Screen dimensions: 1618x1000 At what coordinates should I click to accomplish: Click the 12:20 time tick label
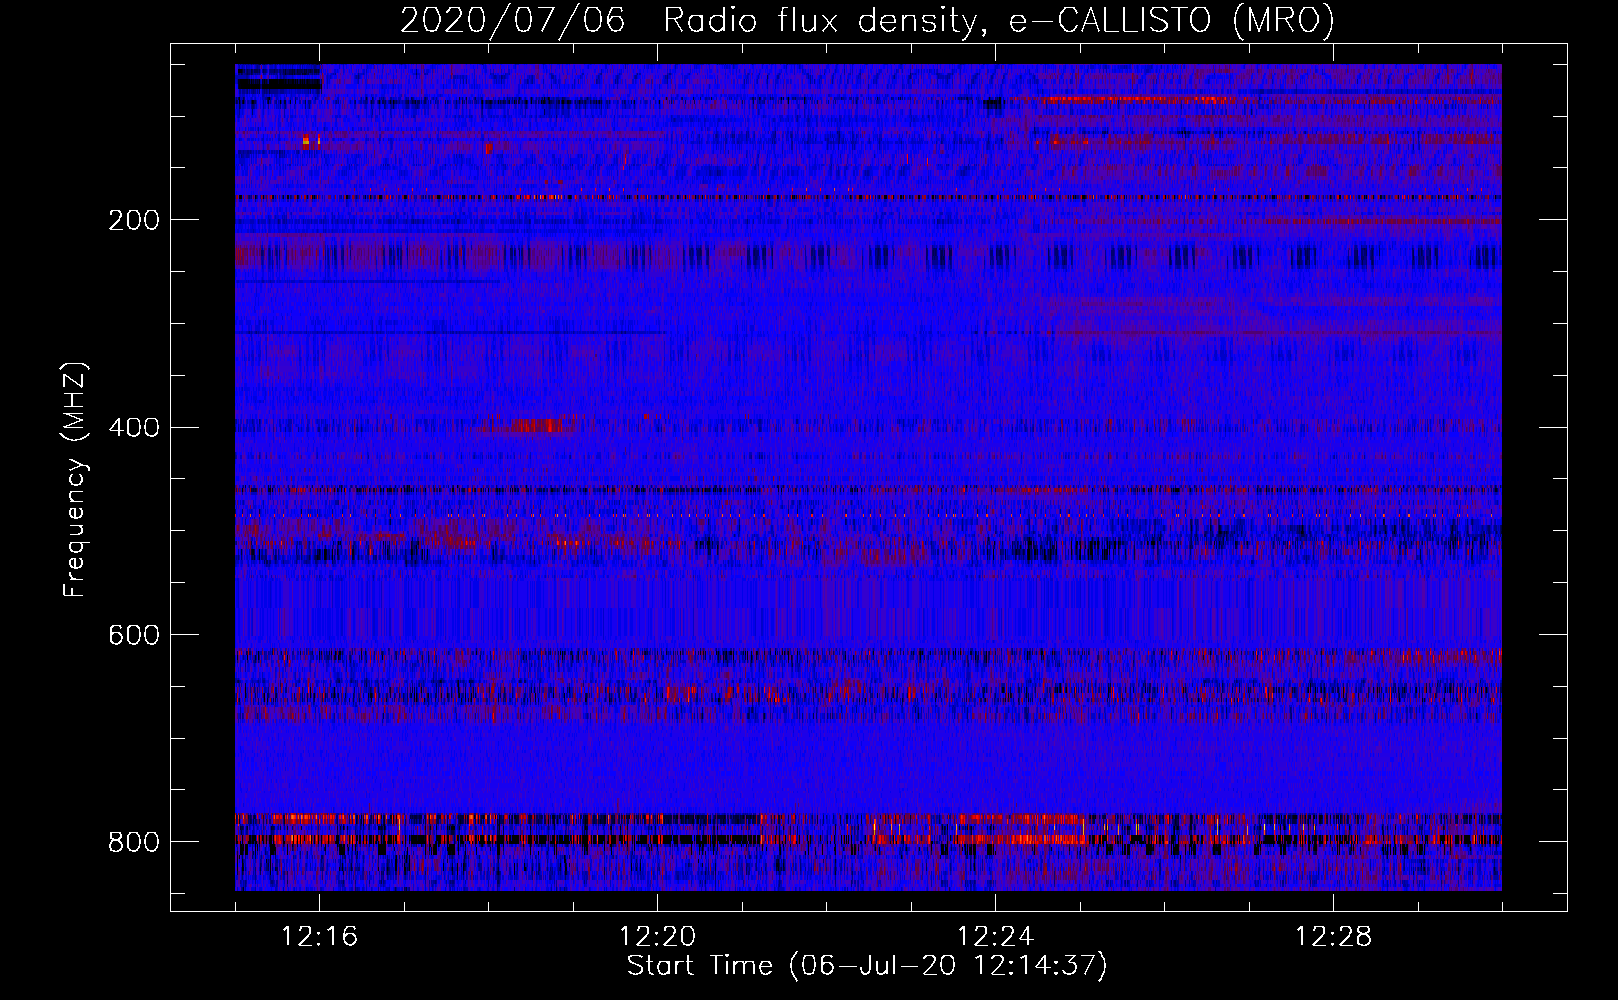[x=658, y=937]
